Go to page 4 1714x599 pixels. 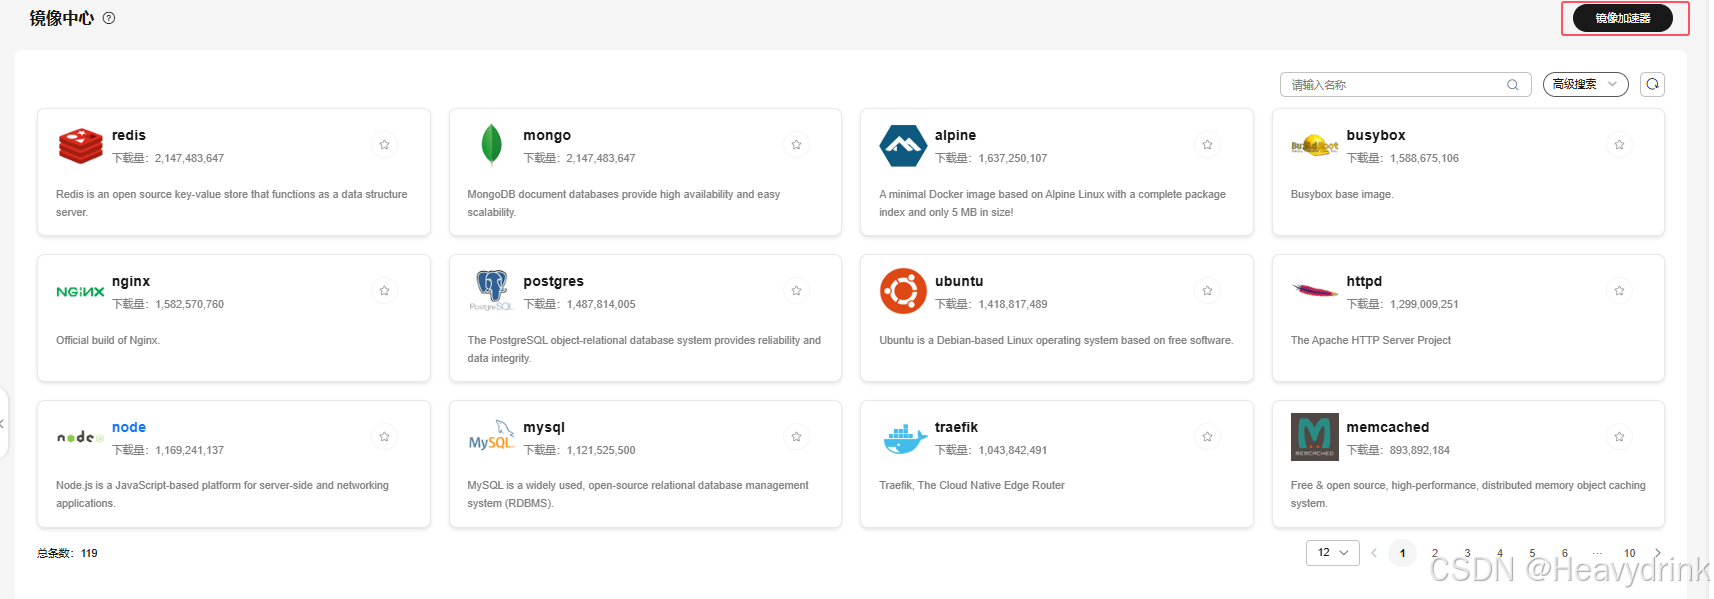click(1499, 553)
